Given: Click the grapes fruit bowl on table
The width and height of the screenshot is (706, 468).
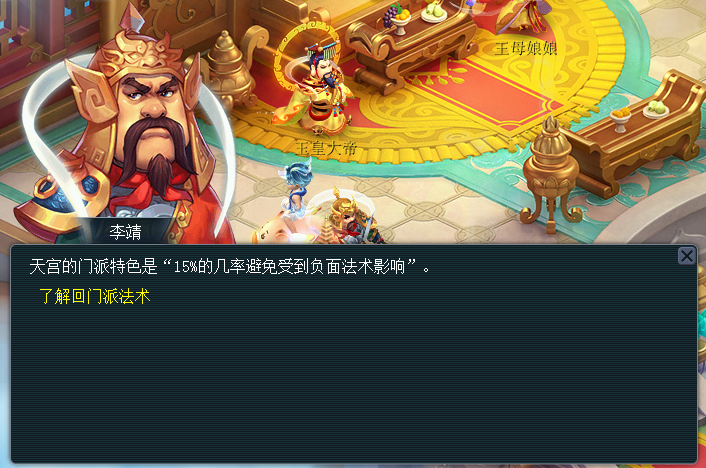Looking at the screenshot, I should [397, 19].
